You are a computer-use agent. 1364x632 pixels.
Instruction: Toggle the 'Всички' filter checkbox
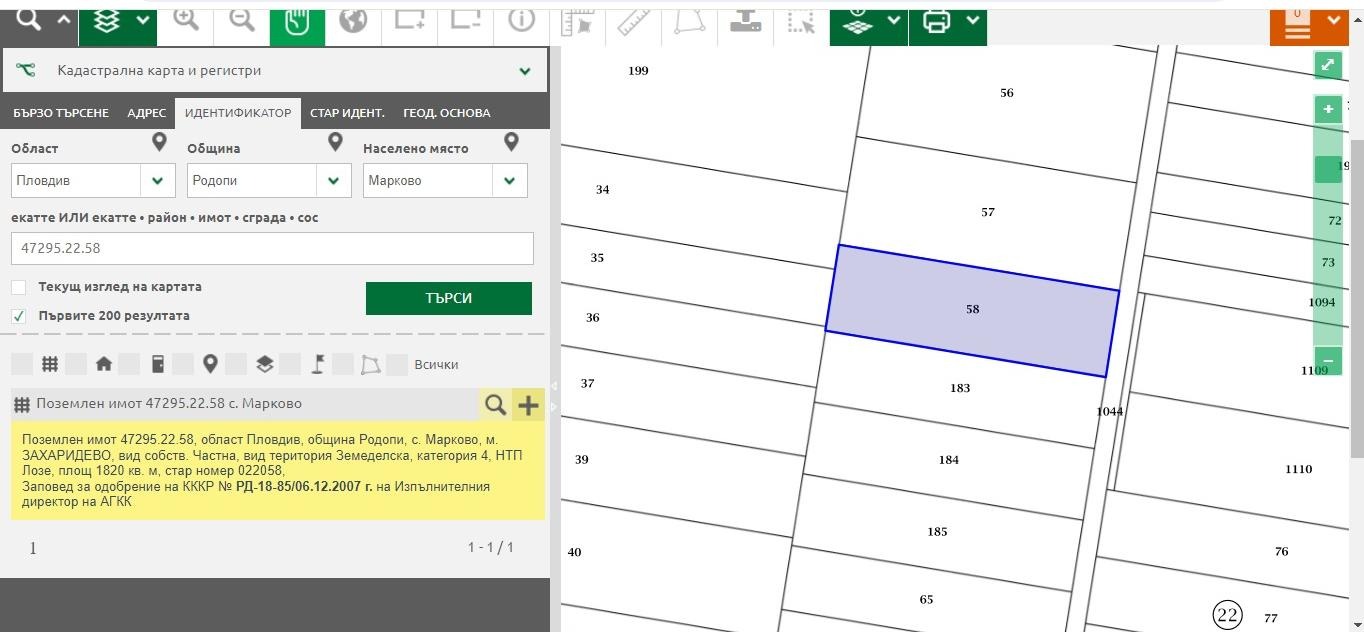point(397,365)
